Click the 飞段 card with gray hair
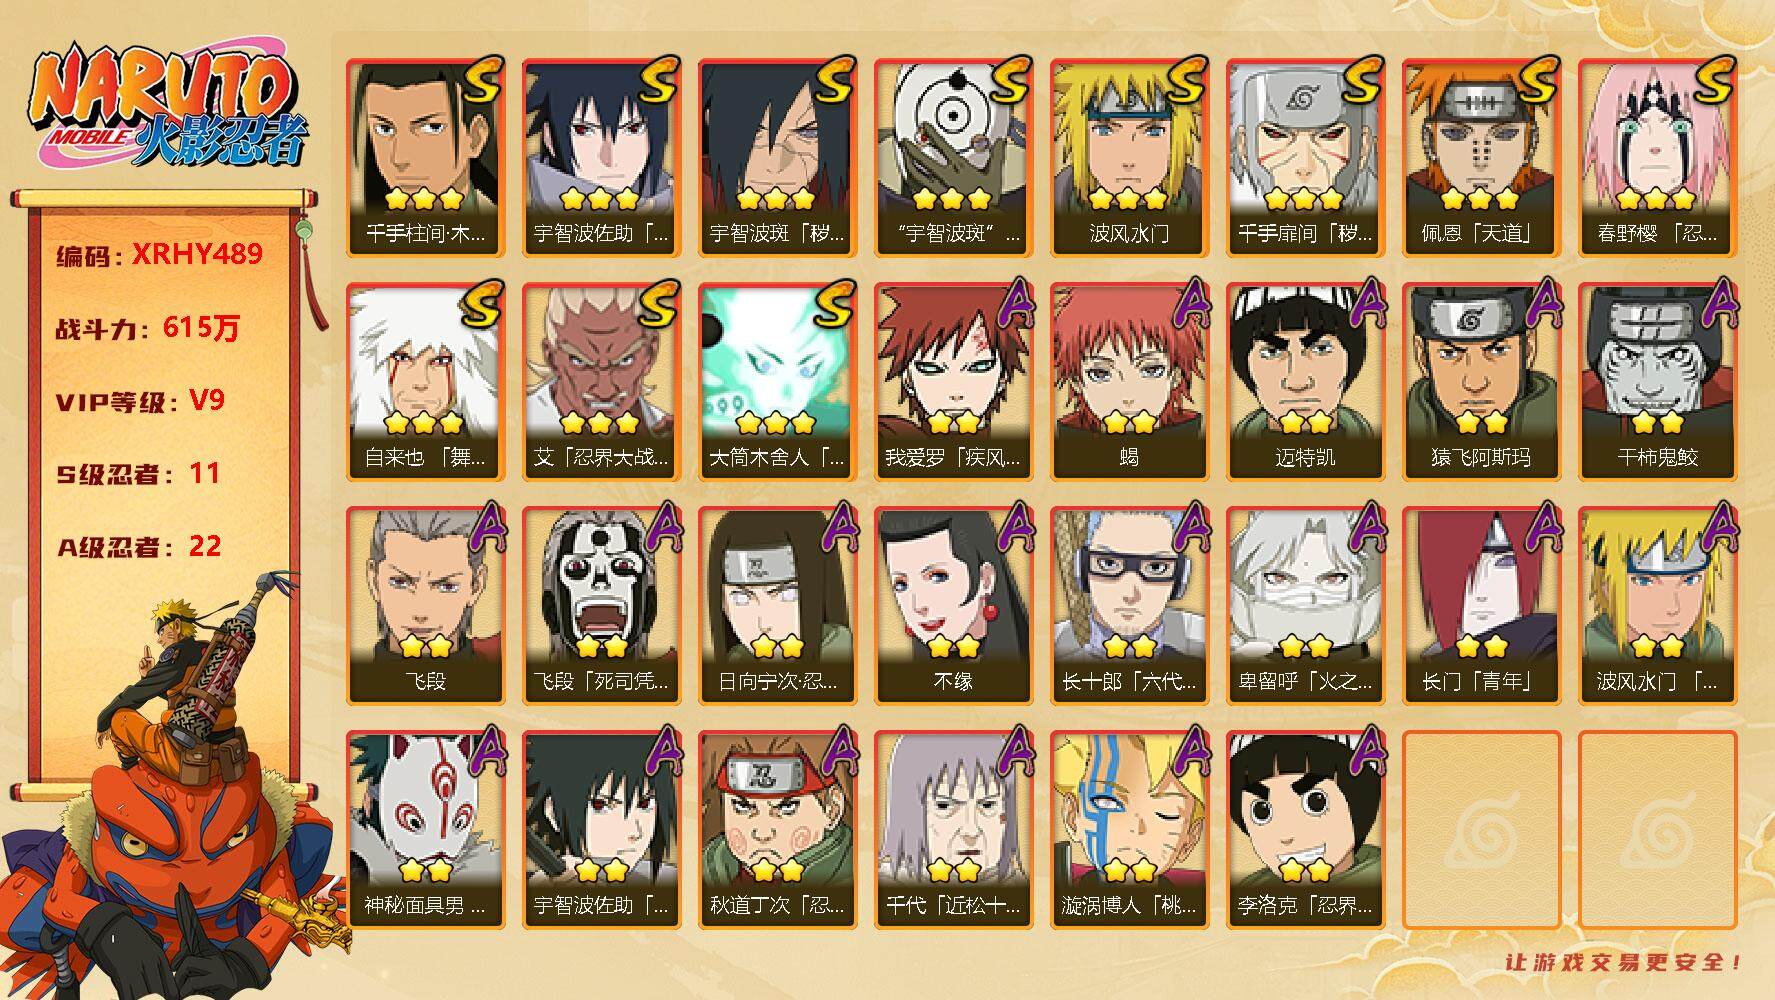Image resolution: width=1775 pixels, height=1000 pixels. click(425, 605)
